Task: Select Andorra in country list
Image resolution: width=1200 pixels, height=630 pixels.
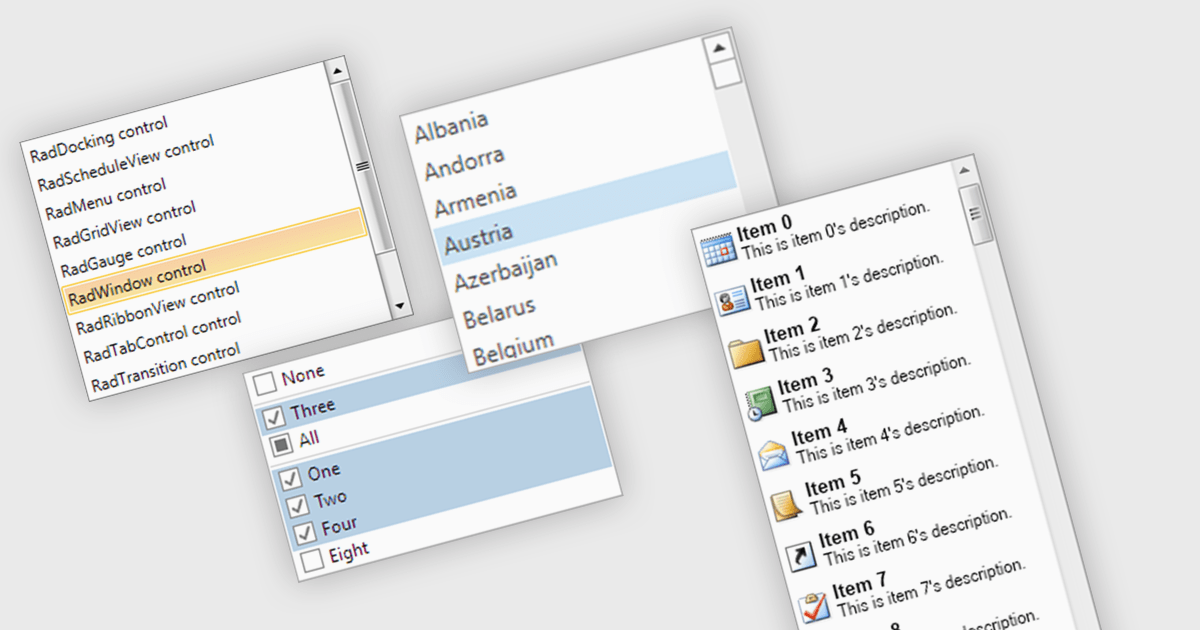Action: click(x=465, y=162)
